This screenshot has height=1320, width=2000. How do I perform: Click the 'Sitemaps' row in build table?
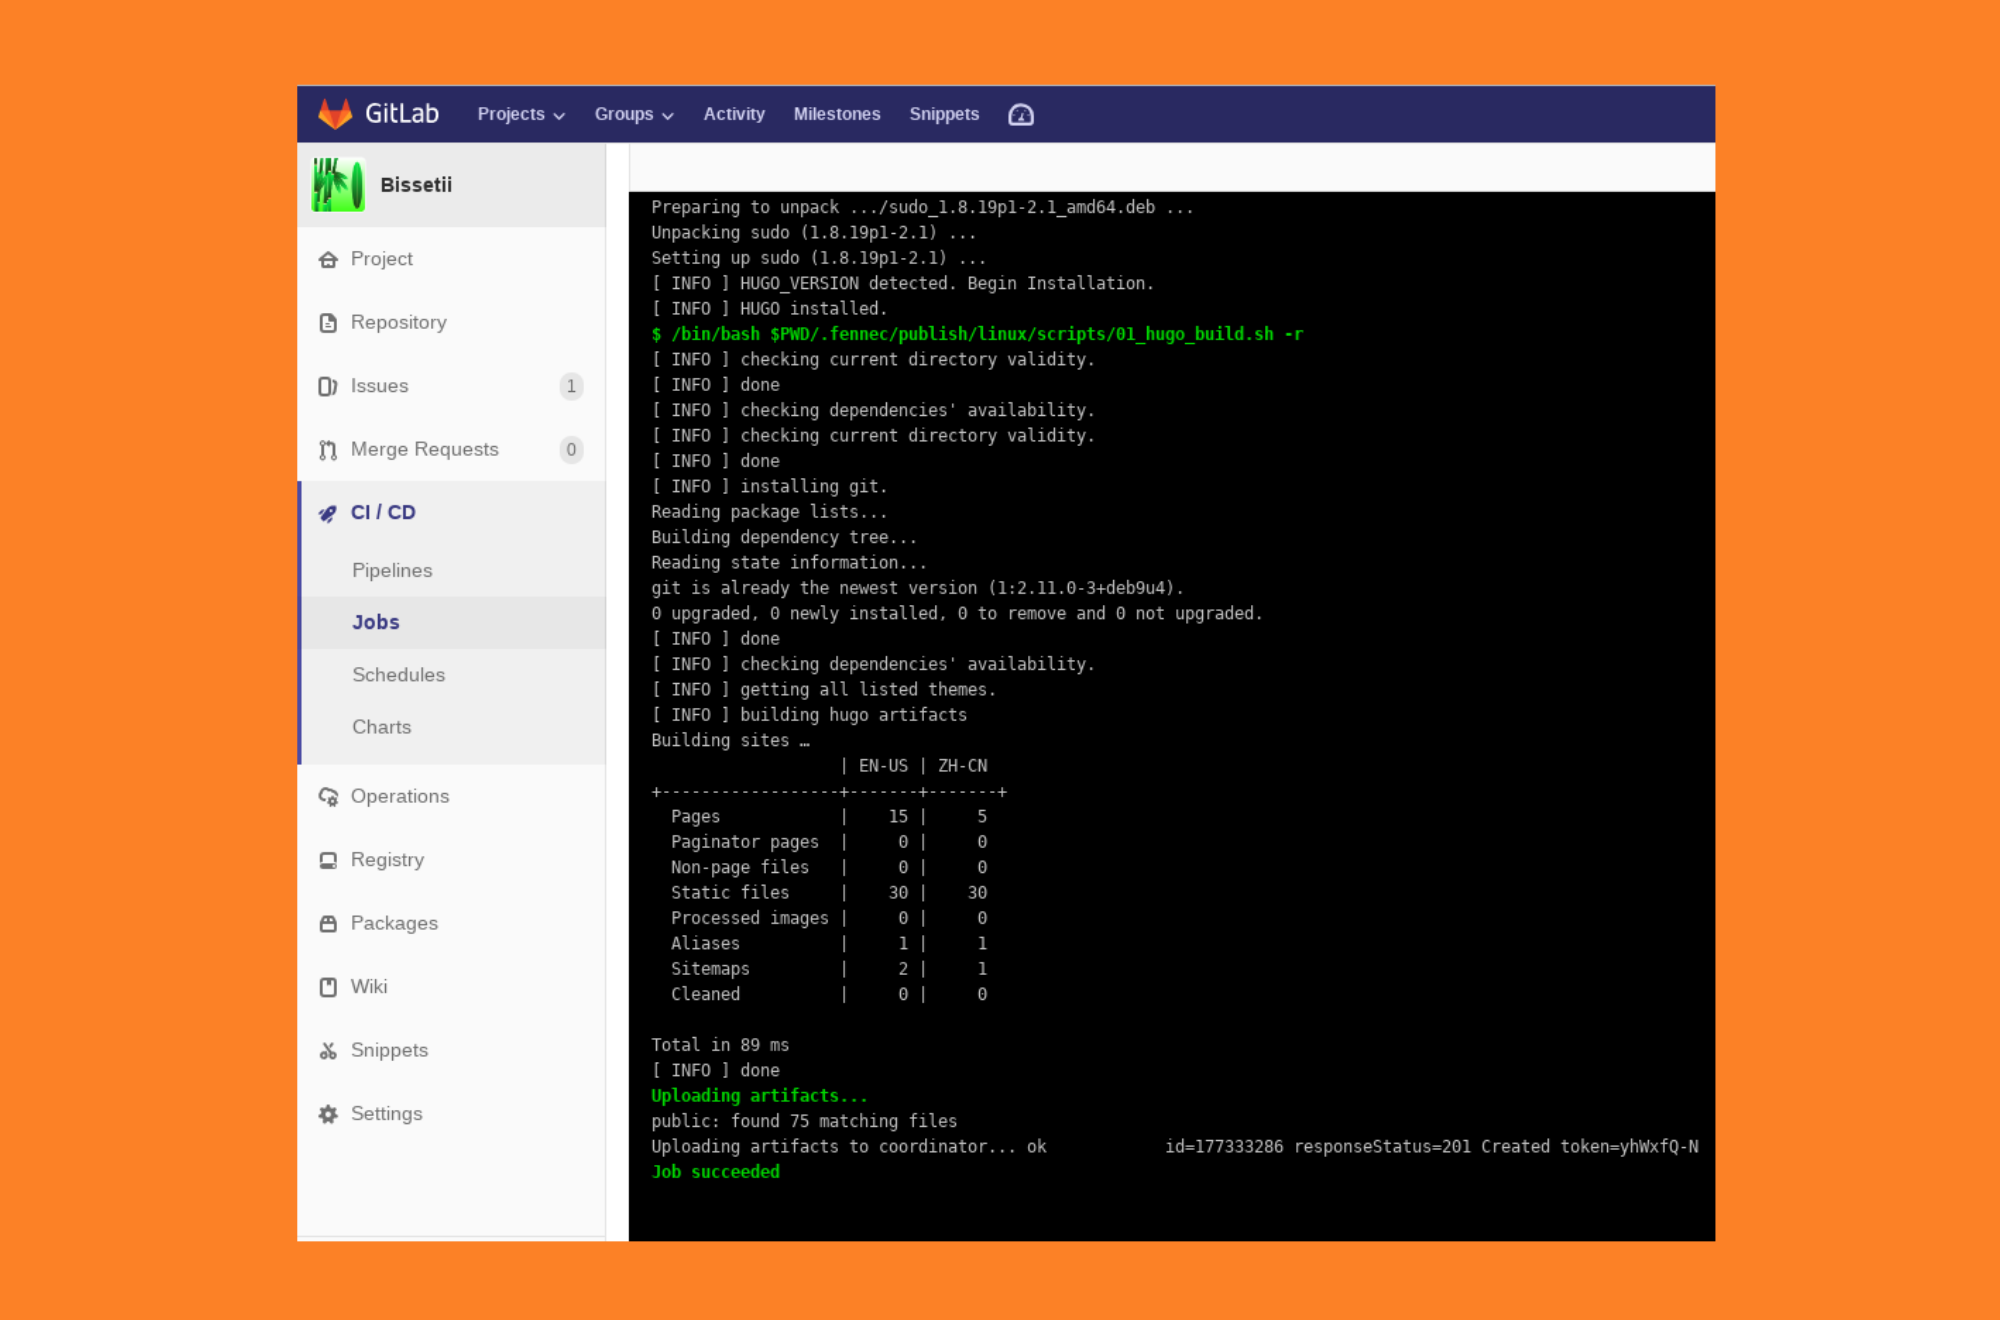coord(829,969)
